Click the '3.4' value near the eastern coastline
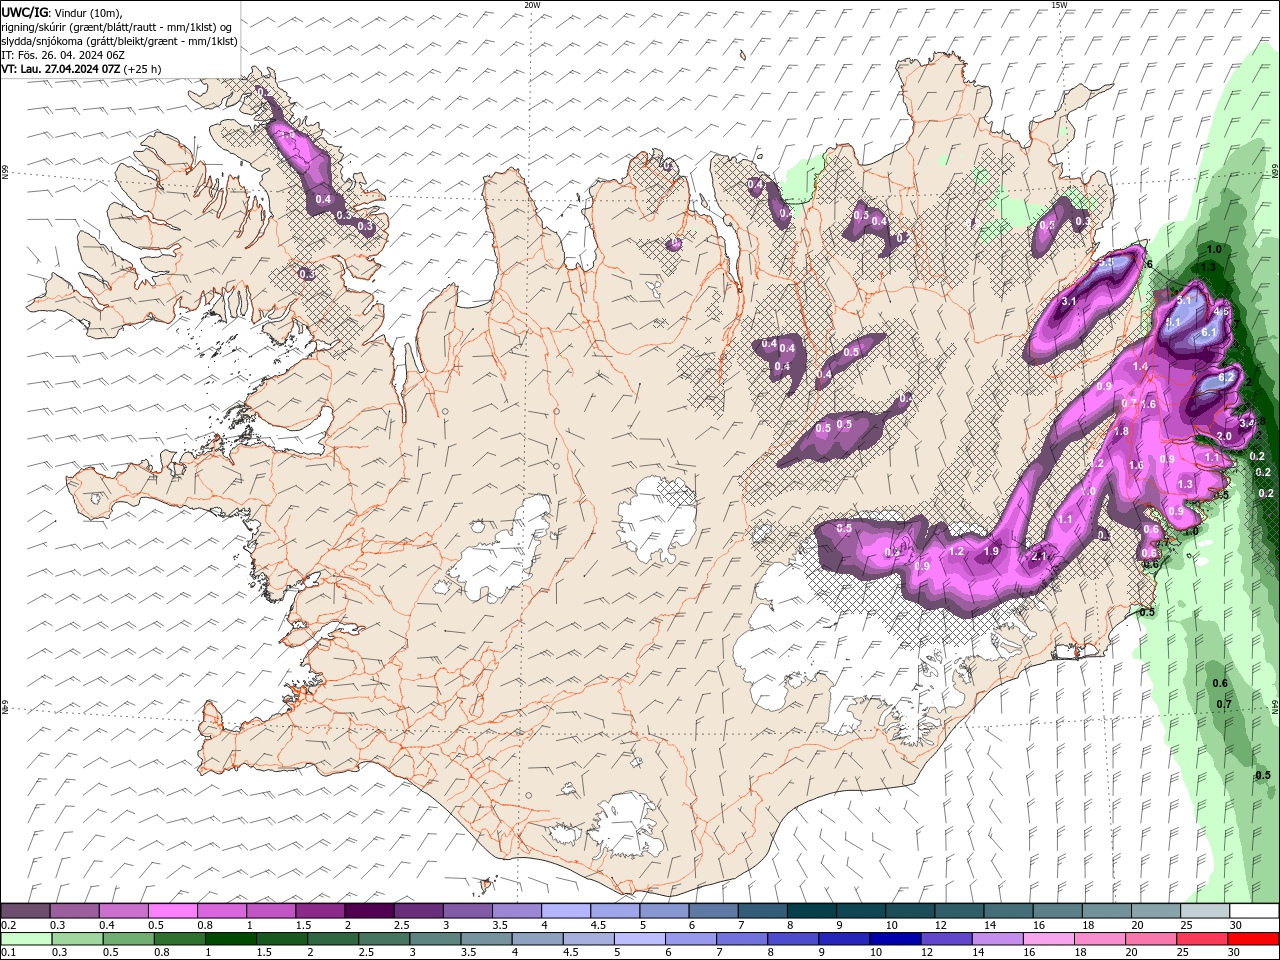The height and width of the screenshot is (960, 1280). pos(1246,423)
